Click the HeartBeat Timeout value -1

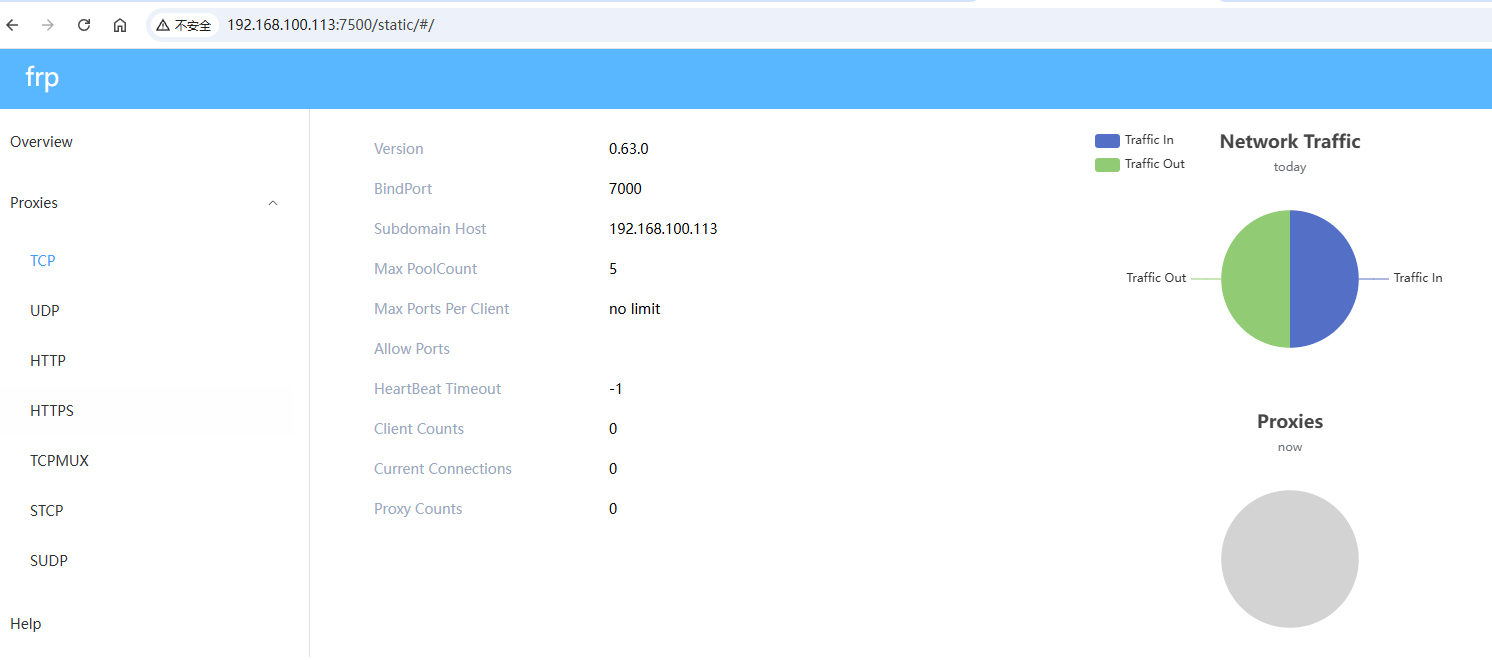(x=616, y=389)
